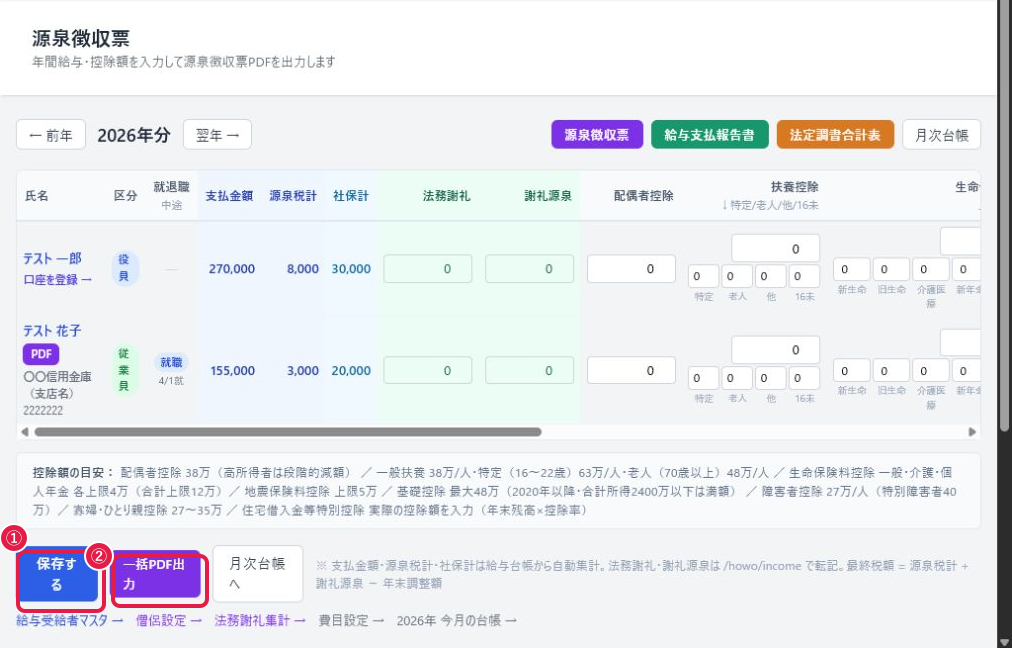Click the 従業員 badge for テスト 花子
1012x648 pixels.
(124, 370)
